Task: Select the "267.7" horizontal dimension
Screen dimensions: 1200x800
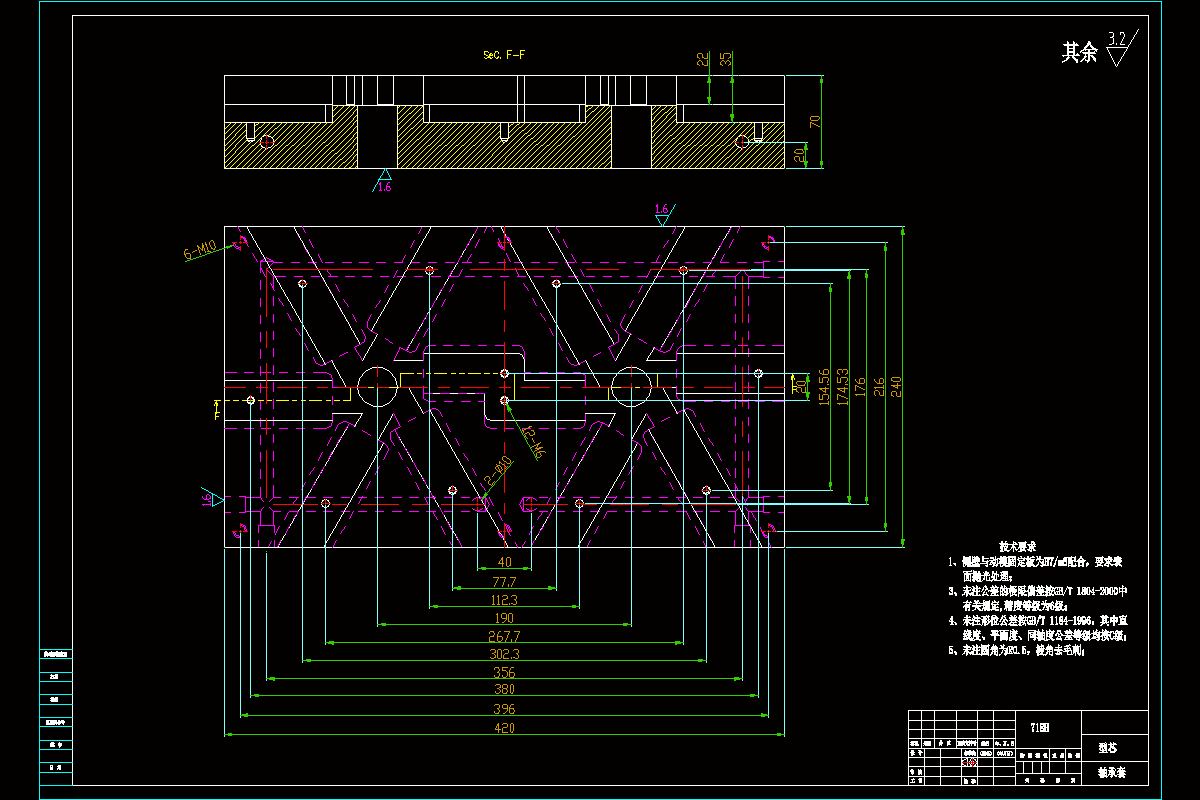Action: 504,636
